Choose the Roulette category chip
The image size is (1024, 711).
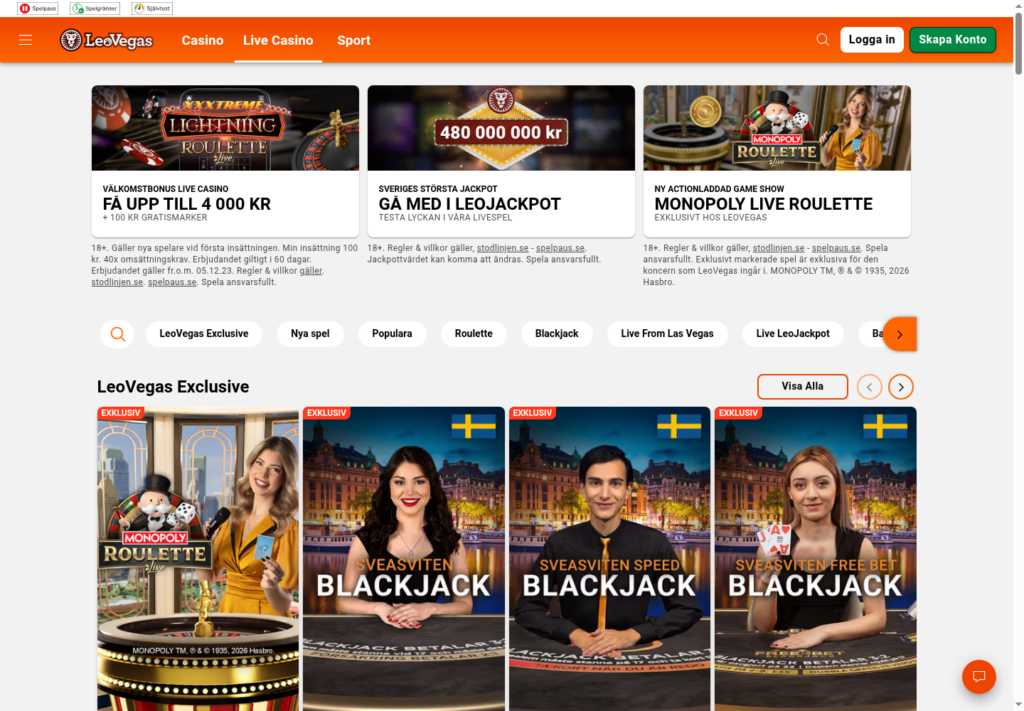[x=473, y=334]
